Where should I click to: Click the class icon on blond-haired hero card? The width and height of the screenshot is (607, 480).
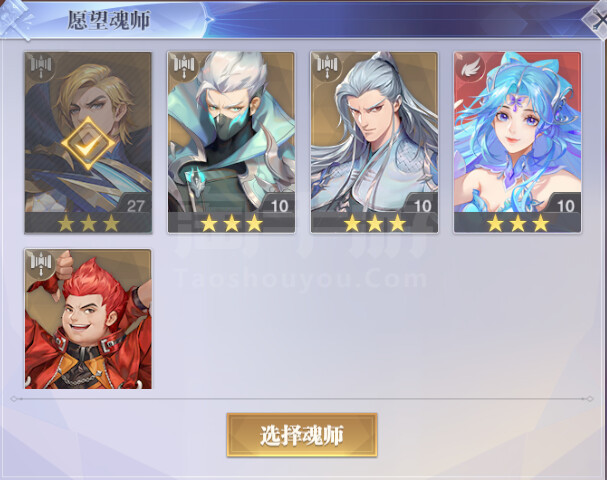(x=41, y=68)
